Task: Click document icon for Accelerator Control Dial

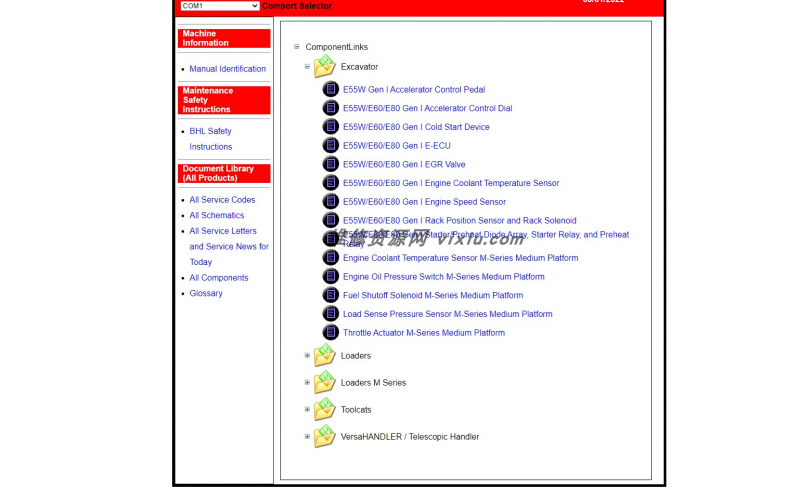Action: click(x=331, y=108)
